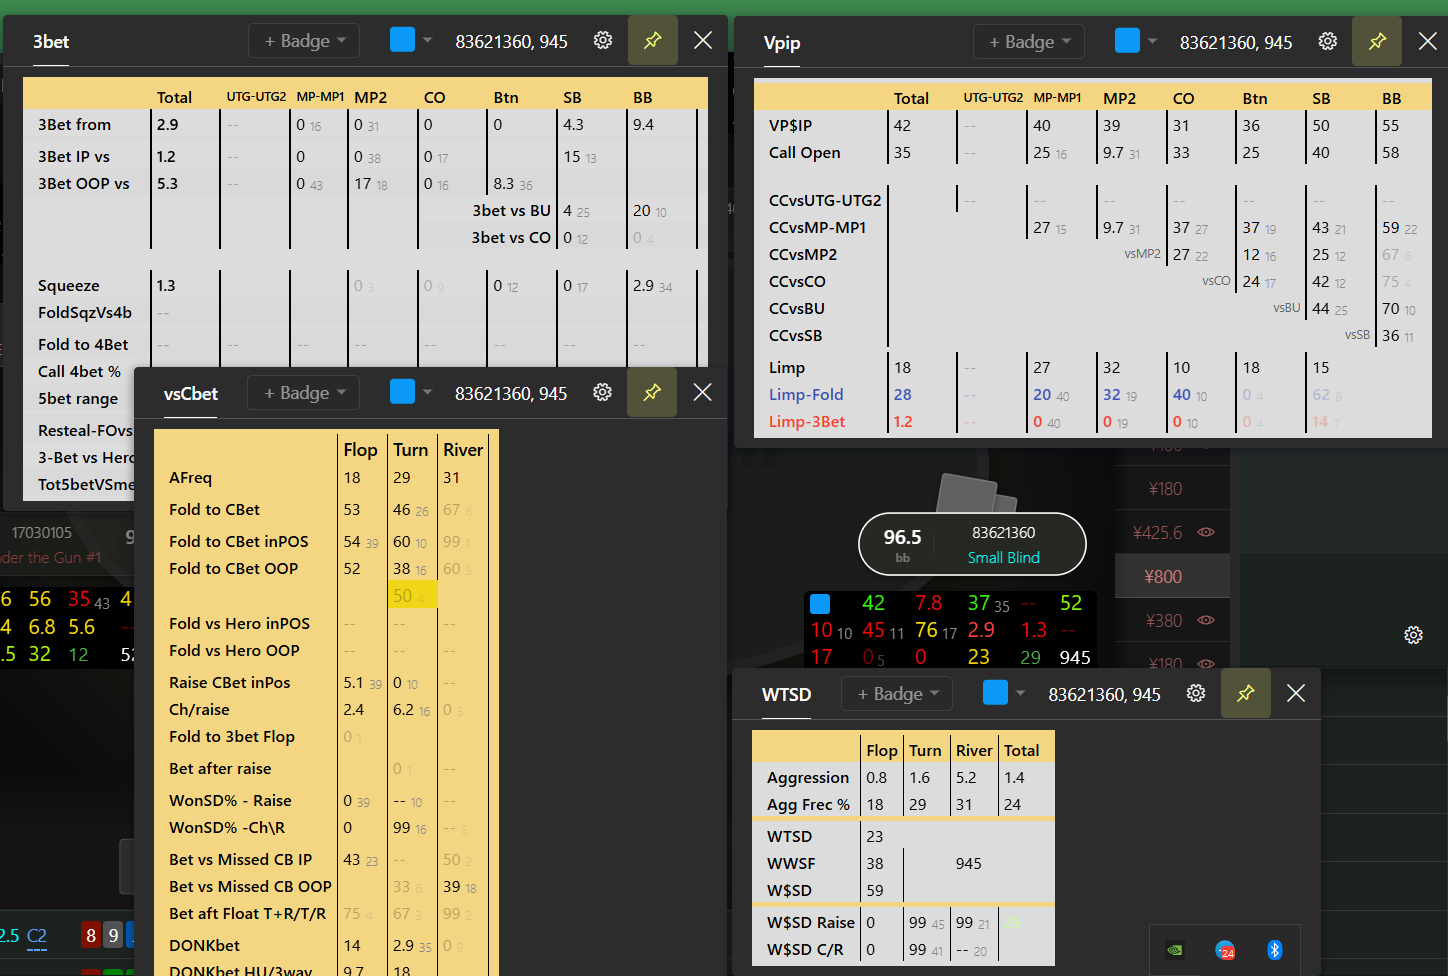Select the ¥800 bet amount row
This screenshot has width=1448, height=976.
point(1171,577)
